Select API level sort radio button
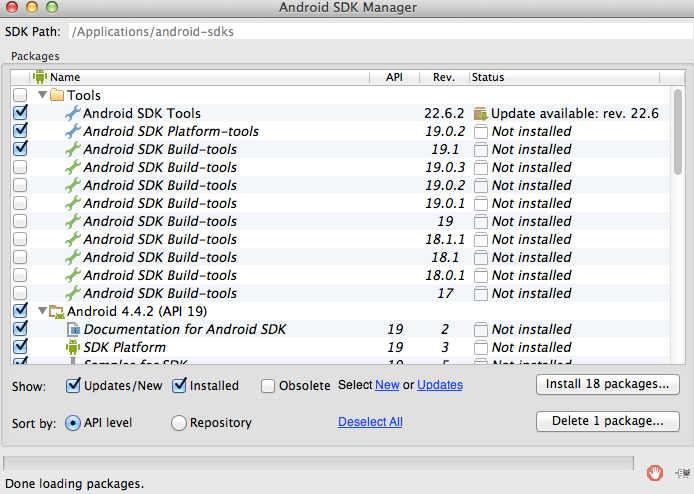694x494 pixels. [73, 423]
